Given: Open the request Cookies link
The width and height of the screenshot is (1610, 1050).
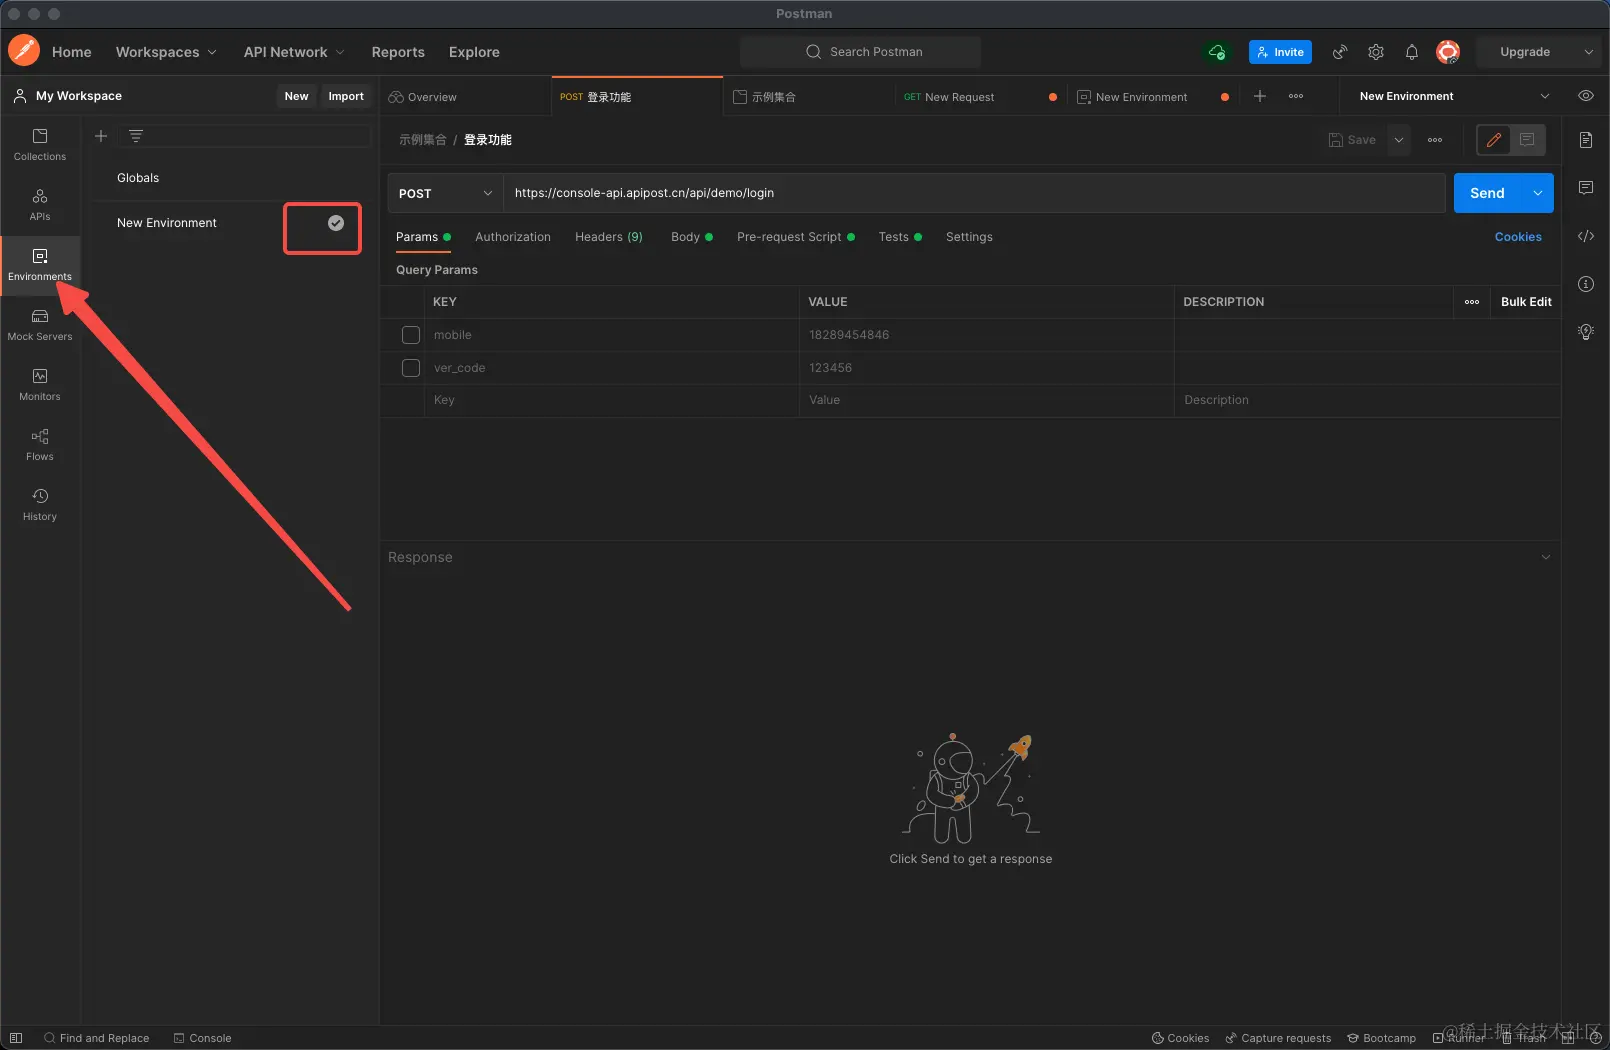Looking at the screenshot, I should pos(1518,237).
